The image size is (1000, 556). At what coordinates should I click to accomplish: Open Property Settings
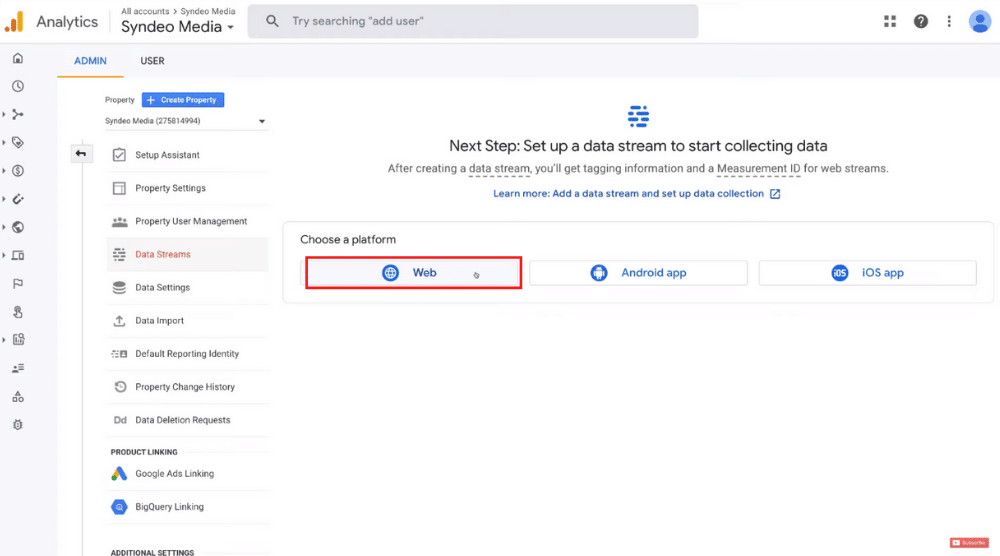(x=187, y=188)
